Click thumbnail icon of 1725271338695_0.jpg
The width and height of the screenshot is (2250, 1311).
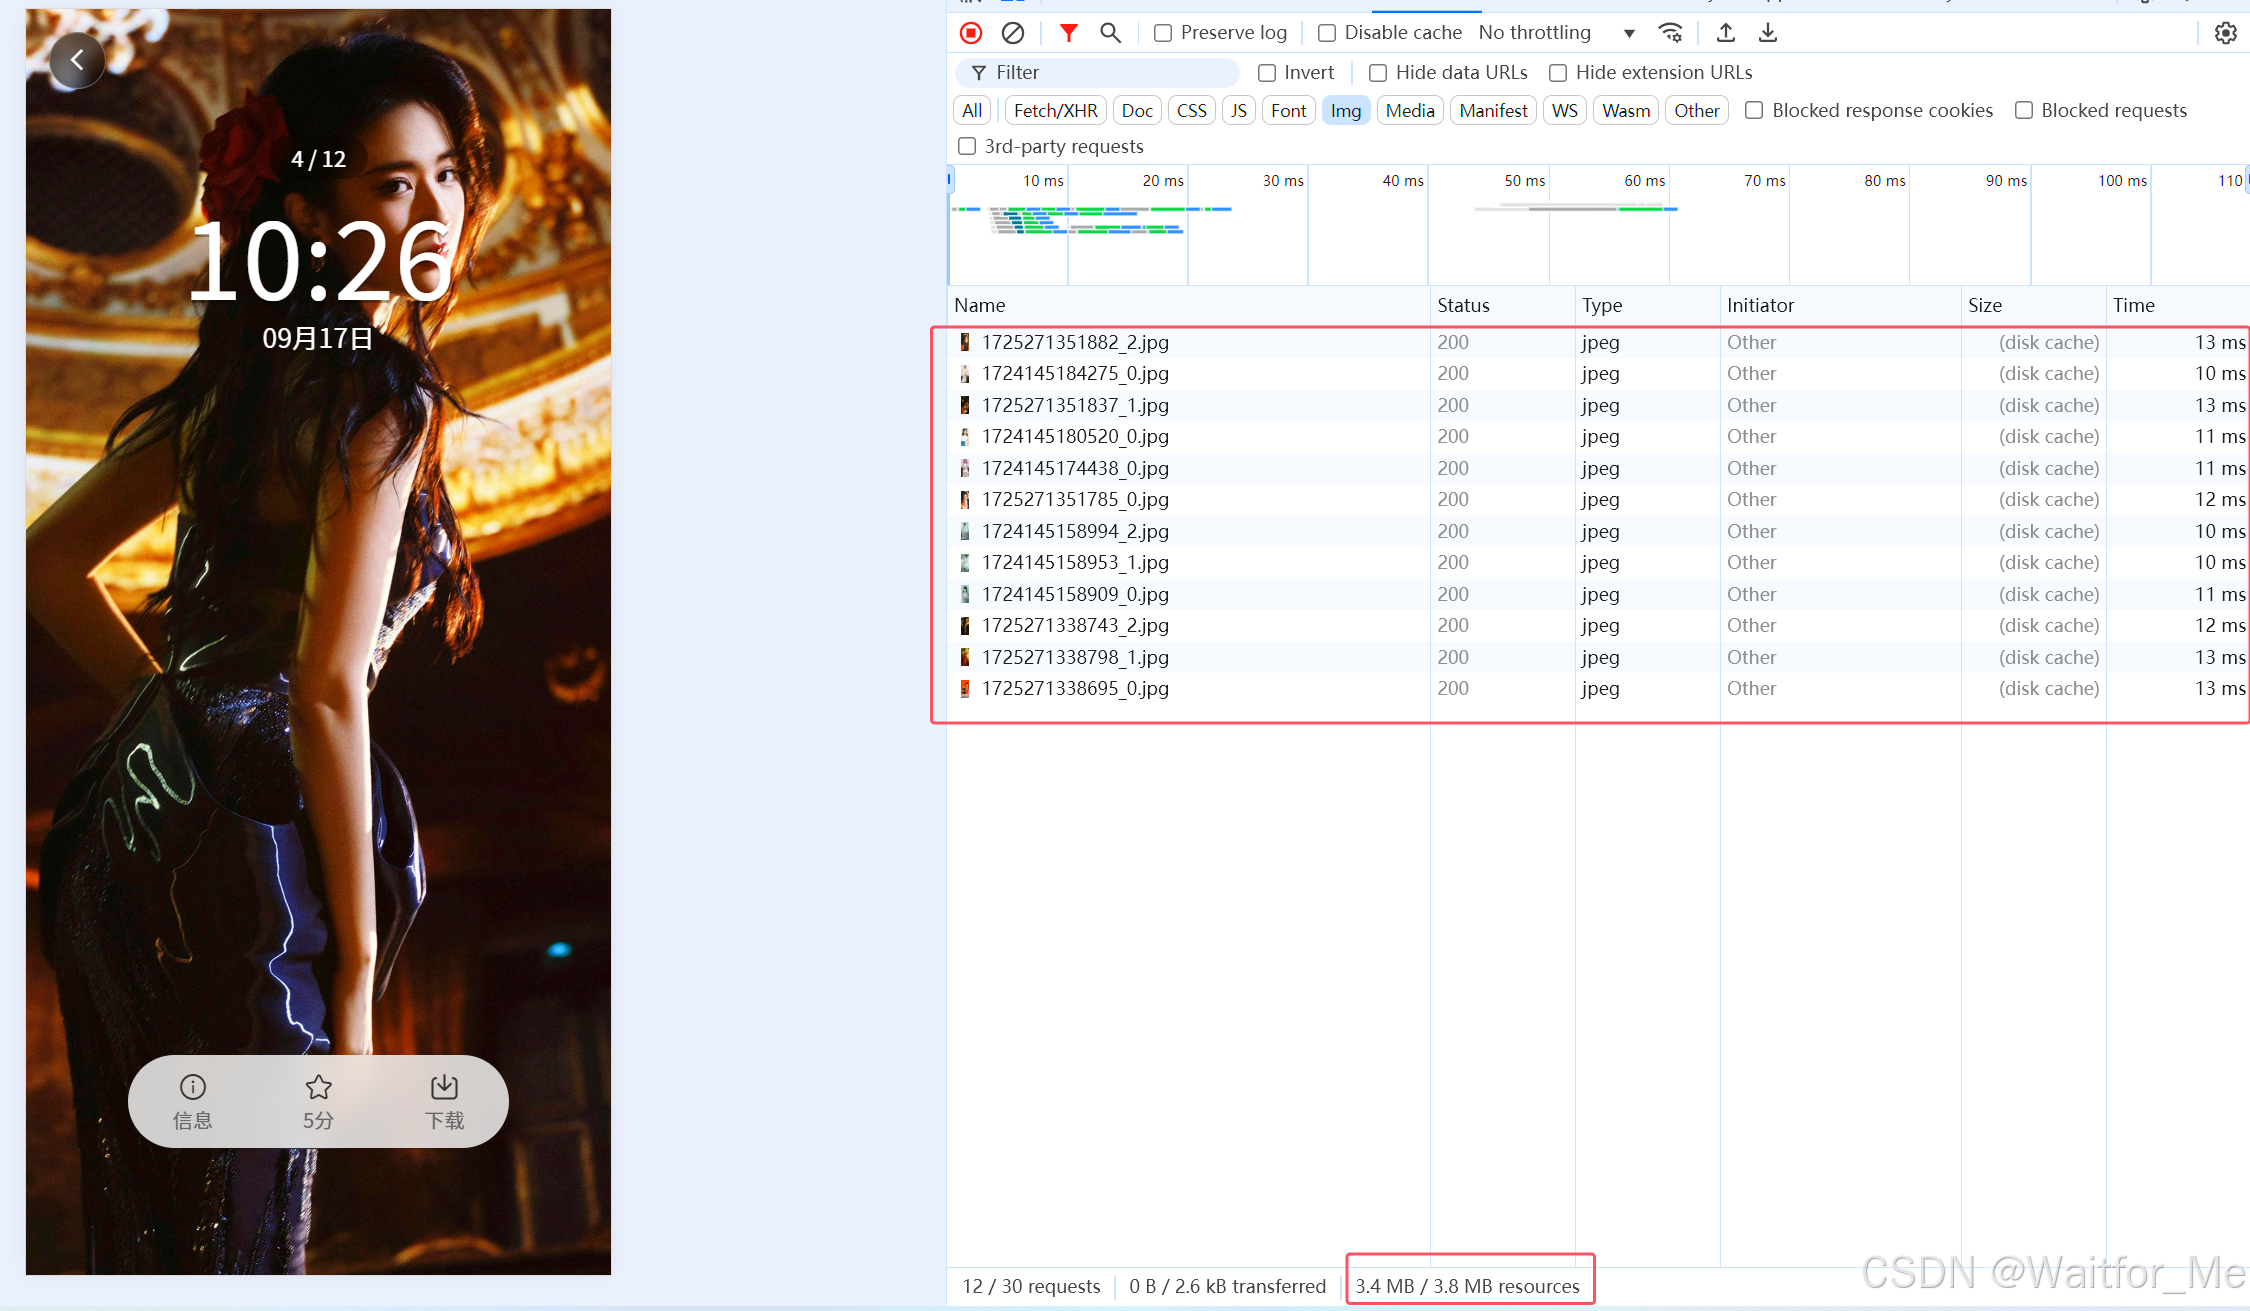(965, 688)
